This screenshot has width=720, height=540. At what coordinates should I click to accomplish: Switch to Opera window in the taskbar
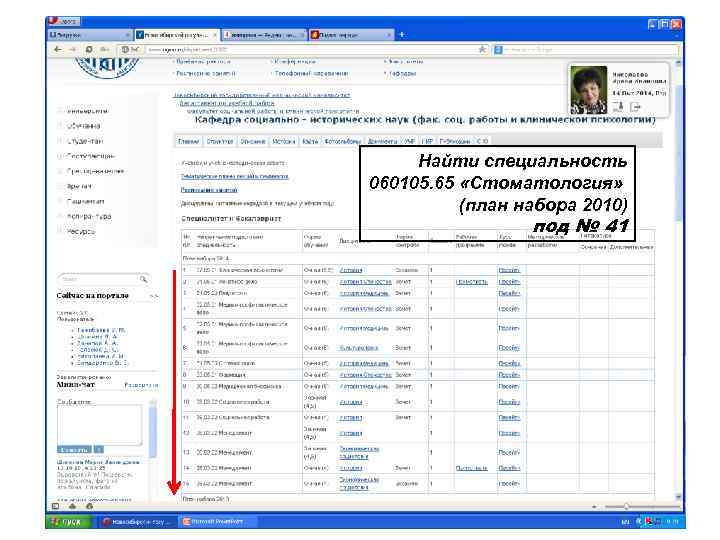click(137, 522)
